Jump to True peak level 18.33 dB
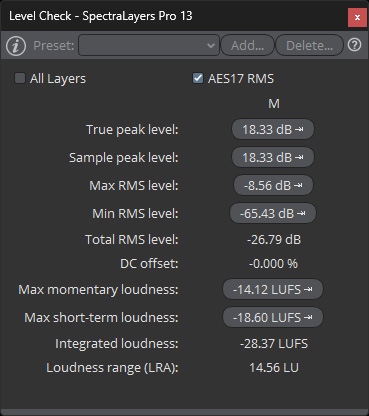This screenshot has width=369, height=416. click(x=273, y=129)
